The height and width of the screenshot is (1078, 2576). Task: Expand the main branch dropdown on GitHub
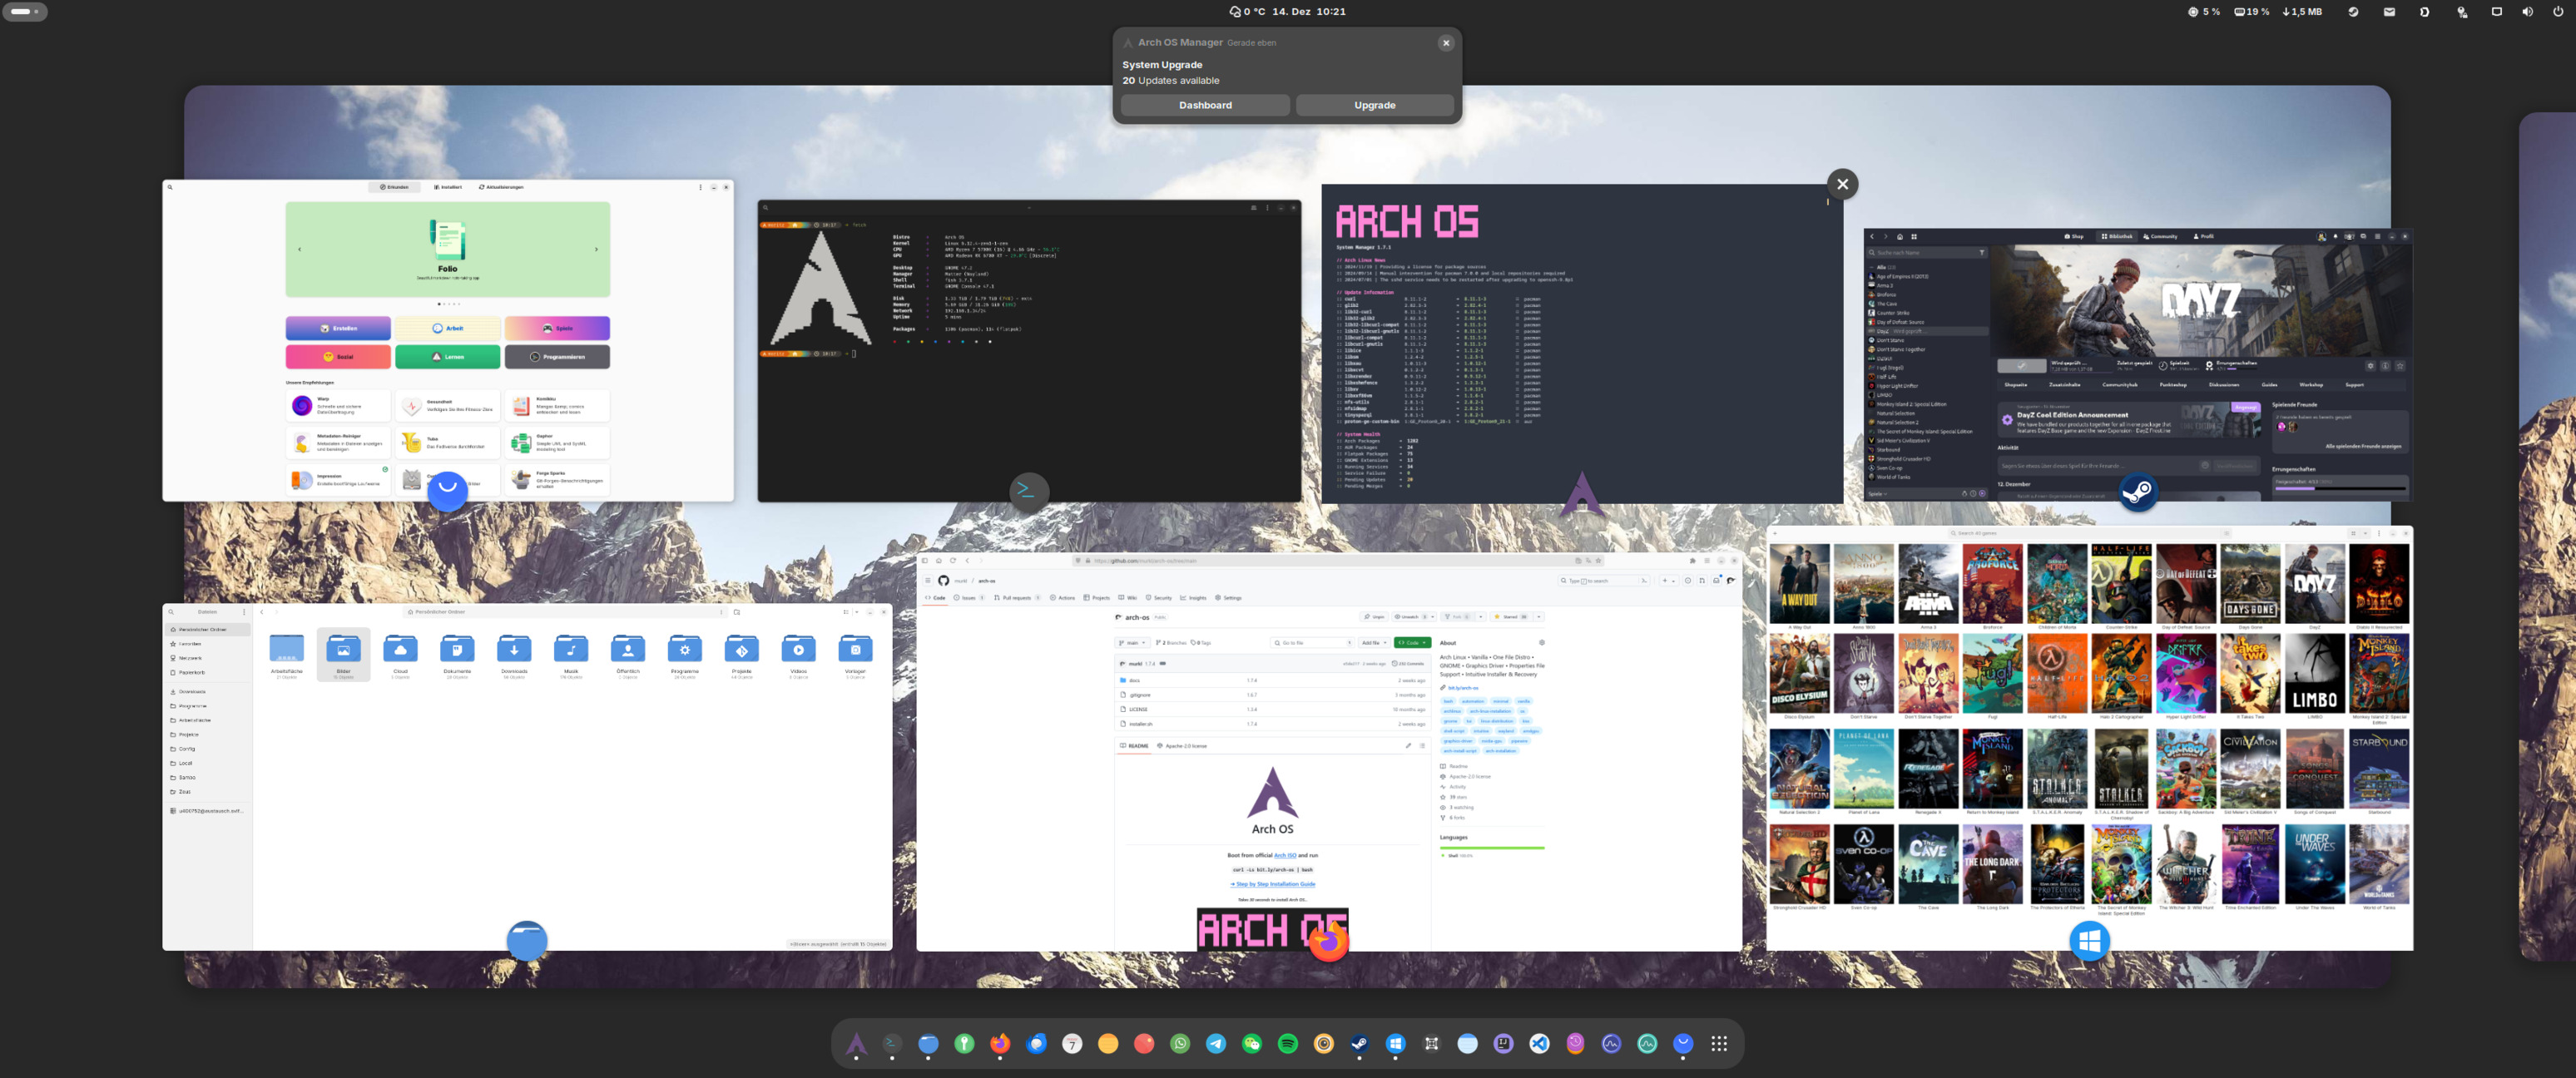pyautogui.click(x=1133, y=643)
